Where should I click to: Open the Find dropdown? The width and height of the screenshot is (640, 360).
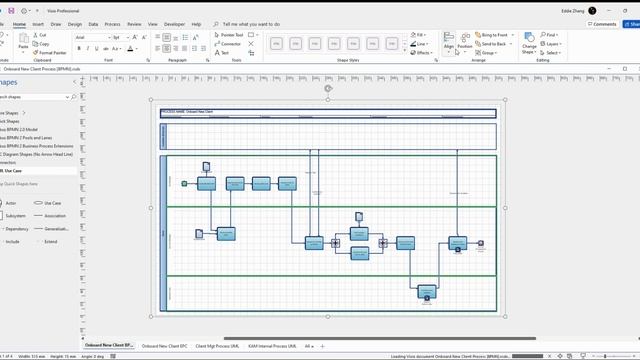[549, 35]
